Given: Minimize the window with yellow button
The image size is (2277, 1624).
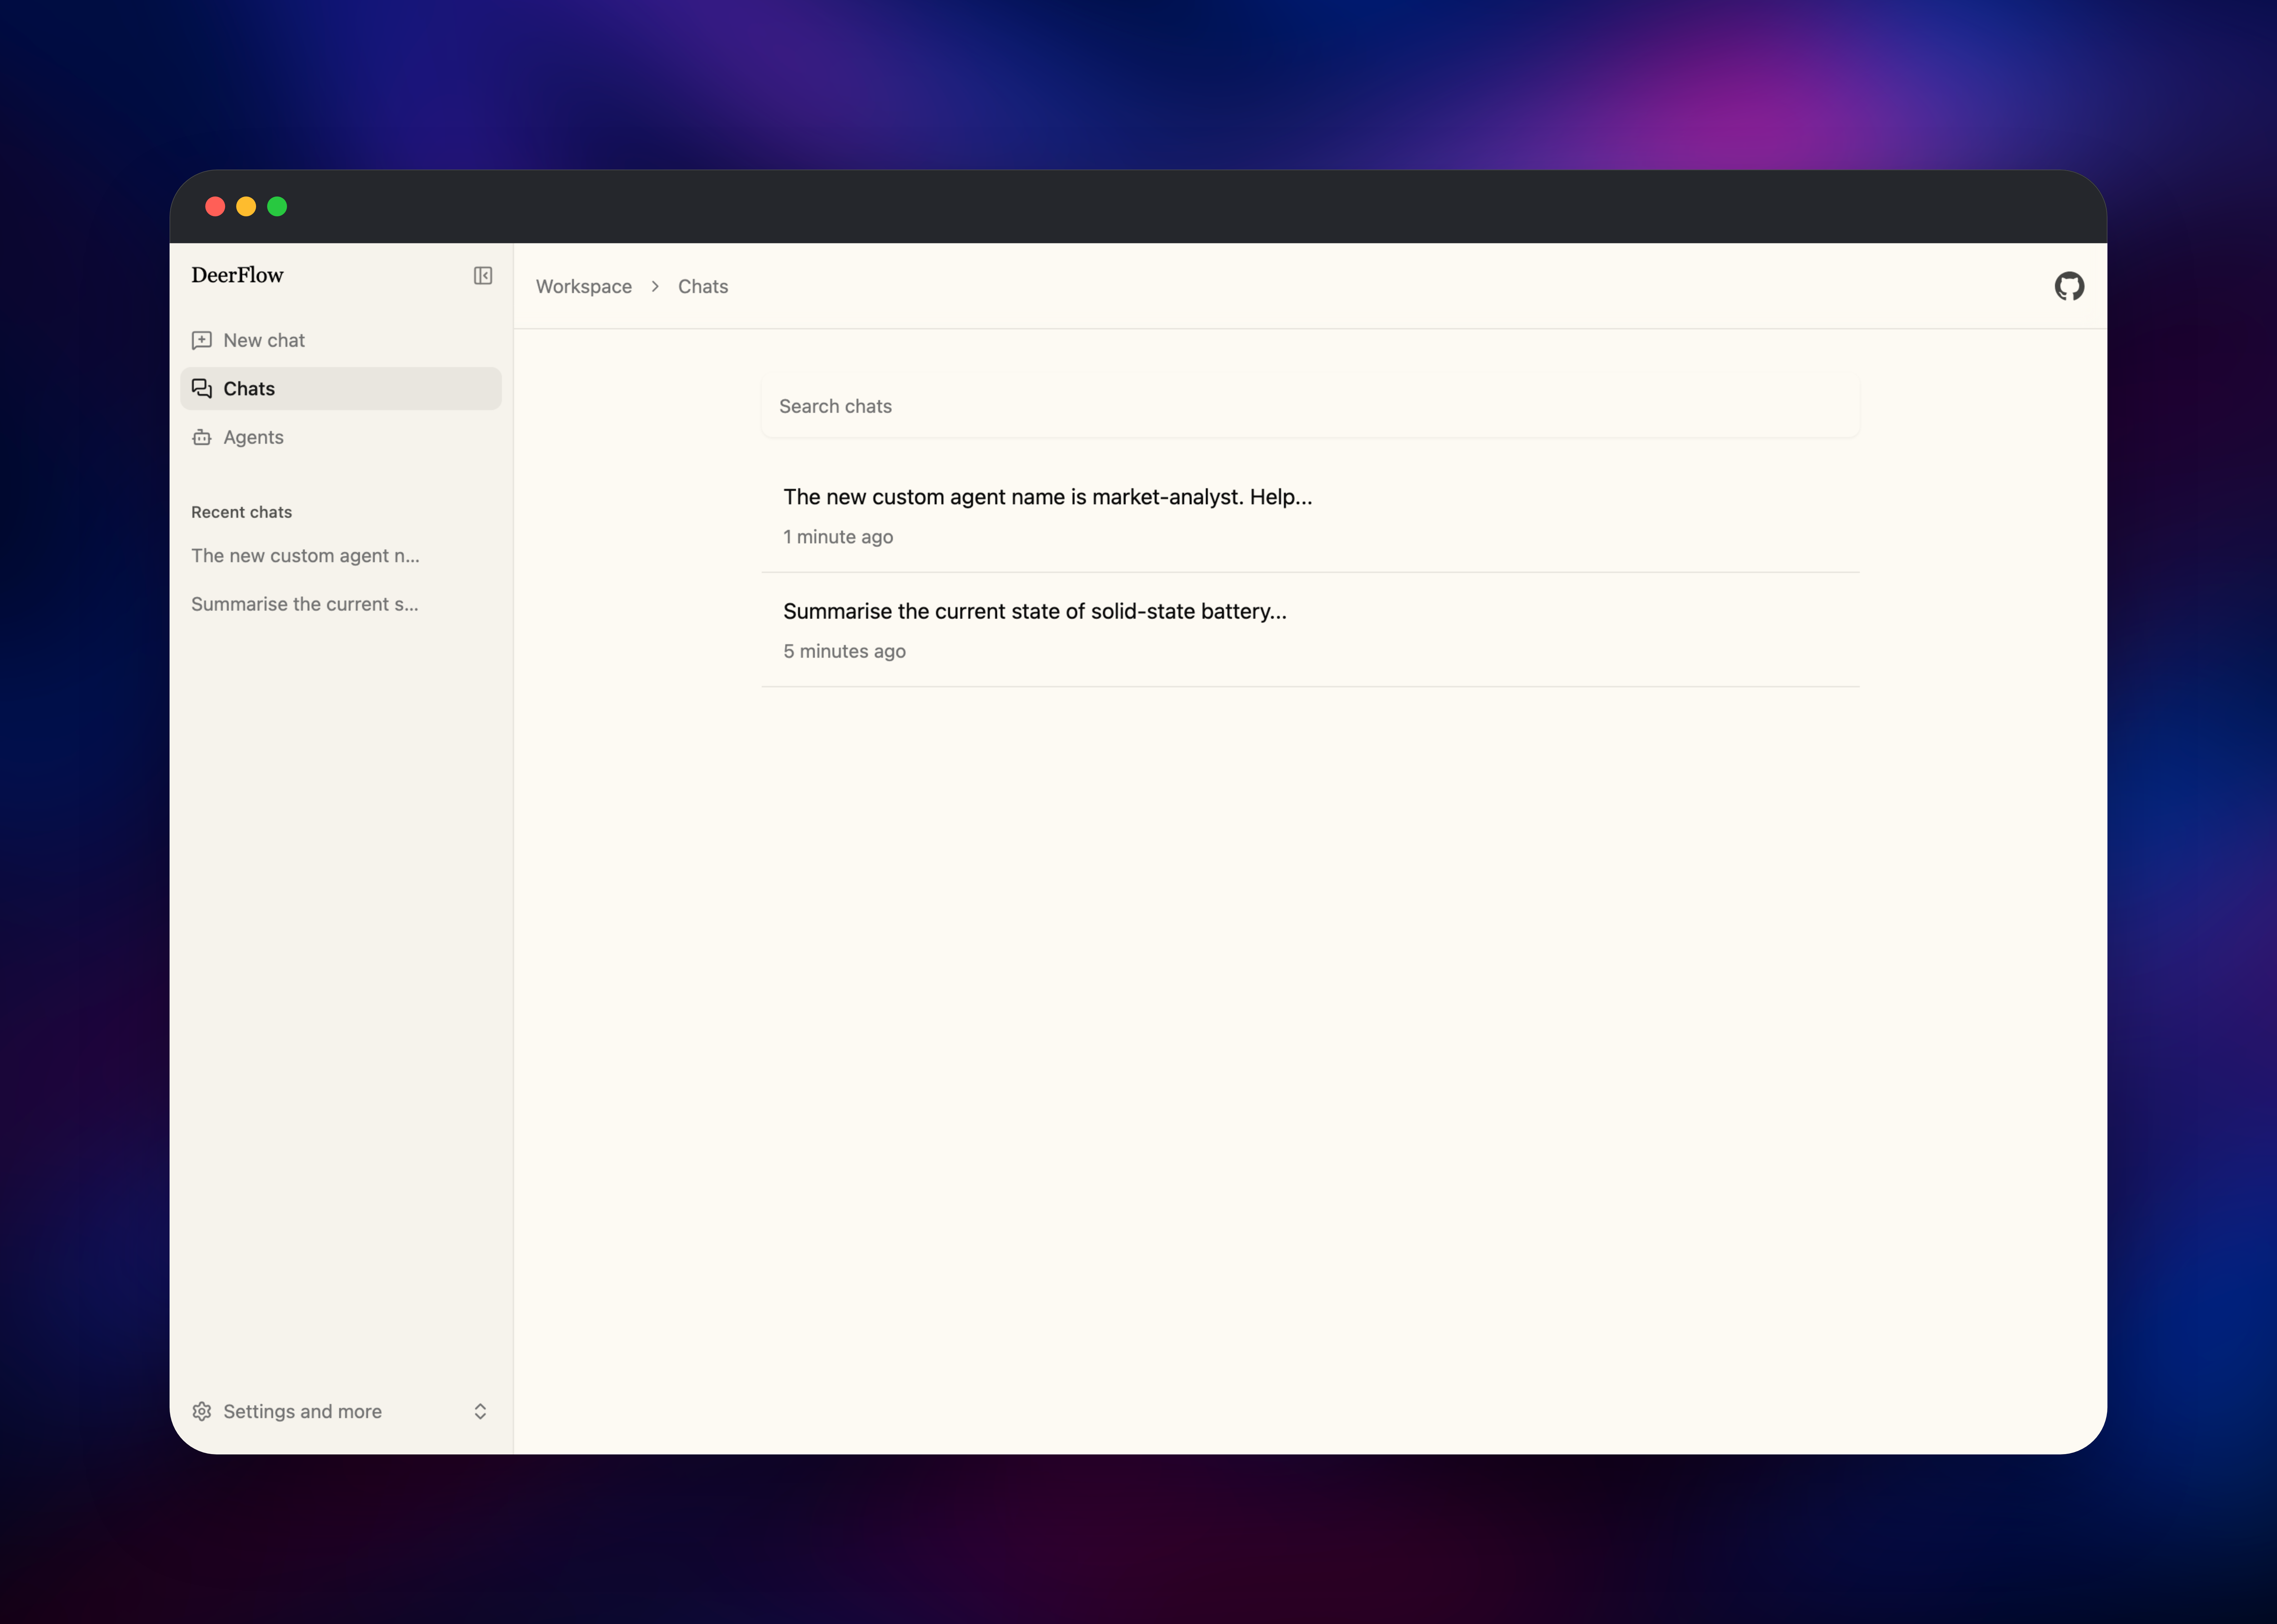Looking at the screenshot, I should pyautogui.click(x=246, y=206).
